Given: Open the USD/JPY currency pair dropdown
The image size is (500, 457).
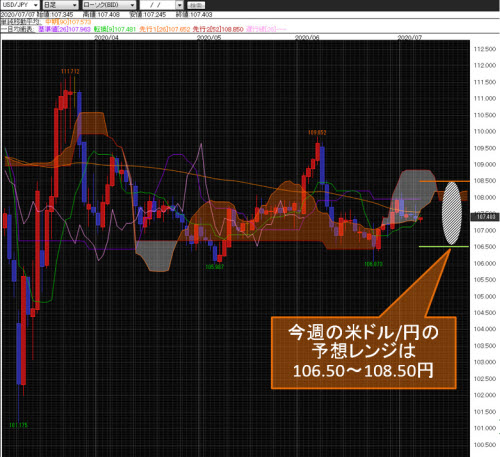Looking at the screenshot, I should (x=20, y=5).
